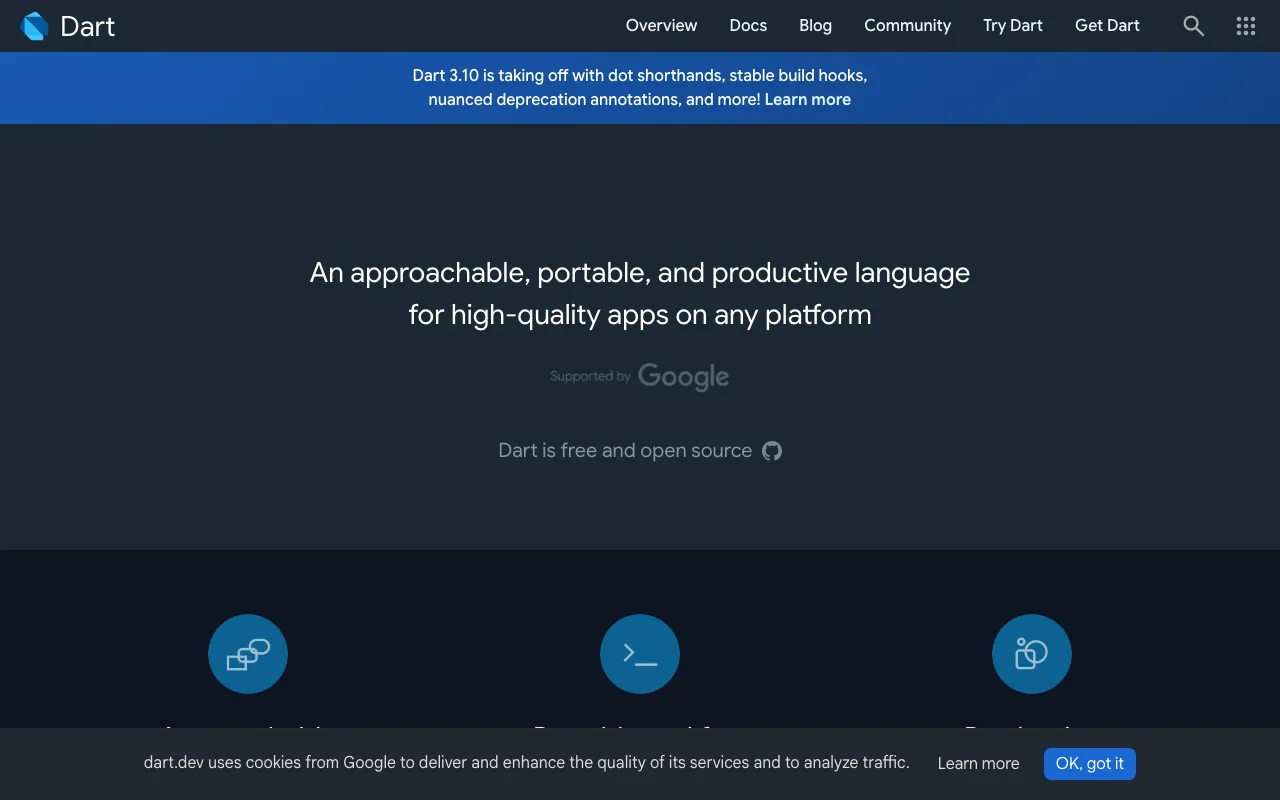Click the Portable platforms circle icon

click(1031, 654)
